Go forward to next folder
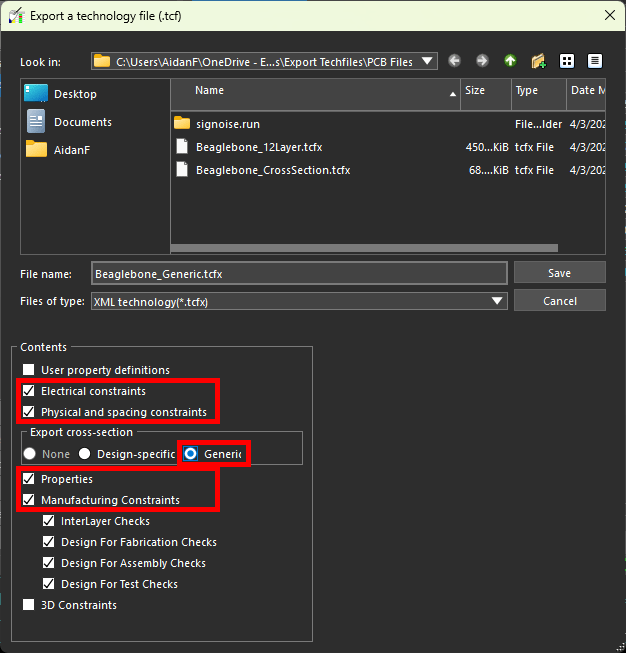This screenshot has height=653, width=626. 482,61
